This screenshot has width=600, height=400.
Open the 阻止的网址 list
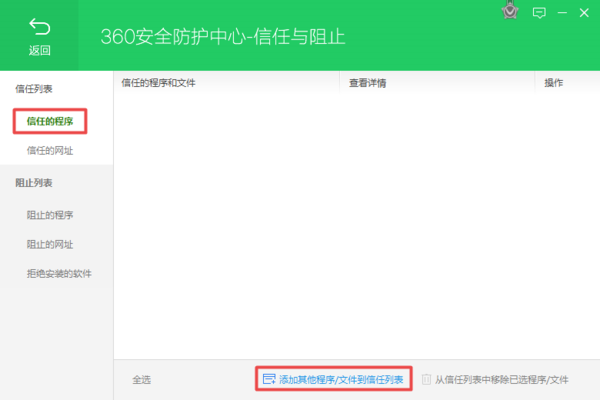(50, 245)
